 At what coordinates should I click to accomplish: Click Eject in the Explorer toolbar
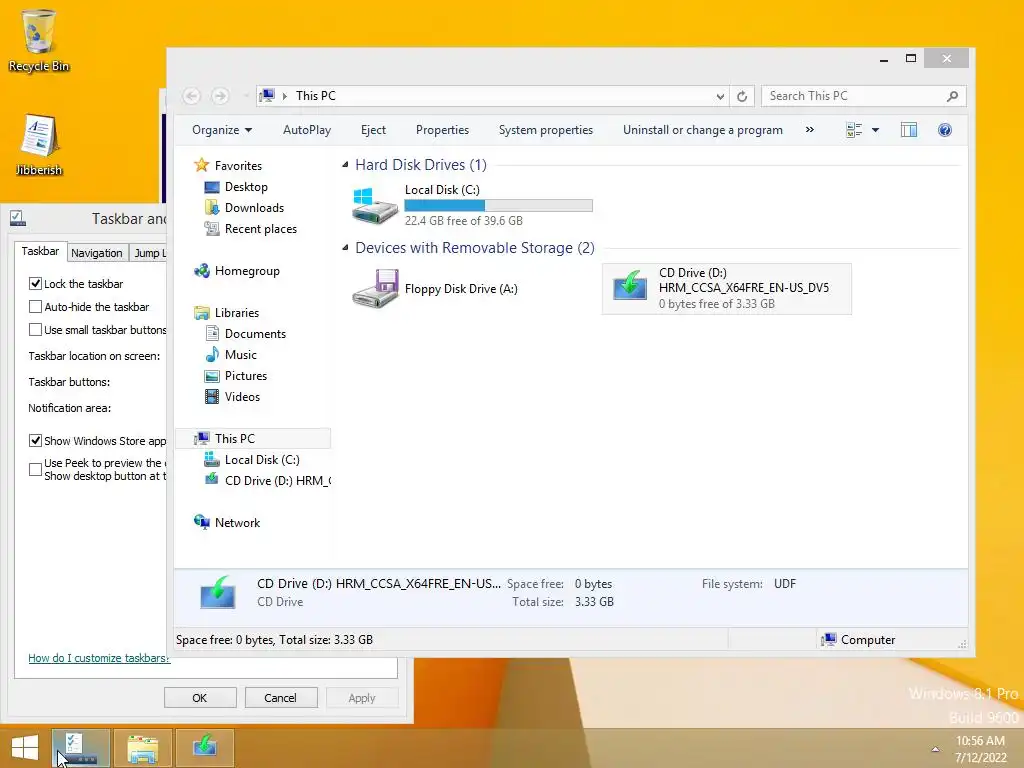pyautogui.click(x=374, y=130)
